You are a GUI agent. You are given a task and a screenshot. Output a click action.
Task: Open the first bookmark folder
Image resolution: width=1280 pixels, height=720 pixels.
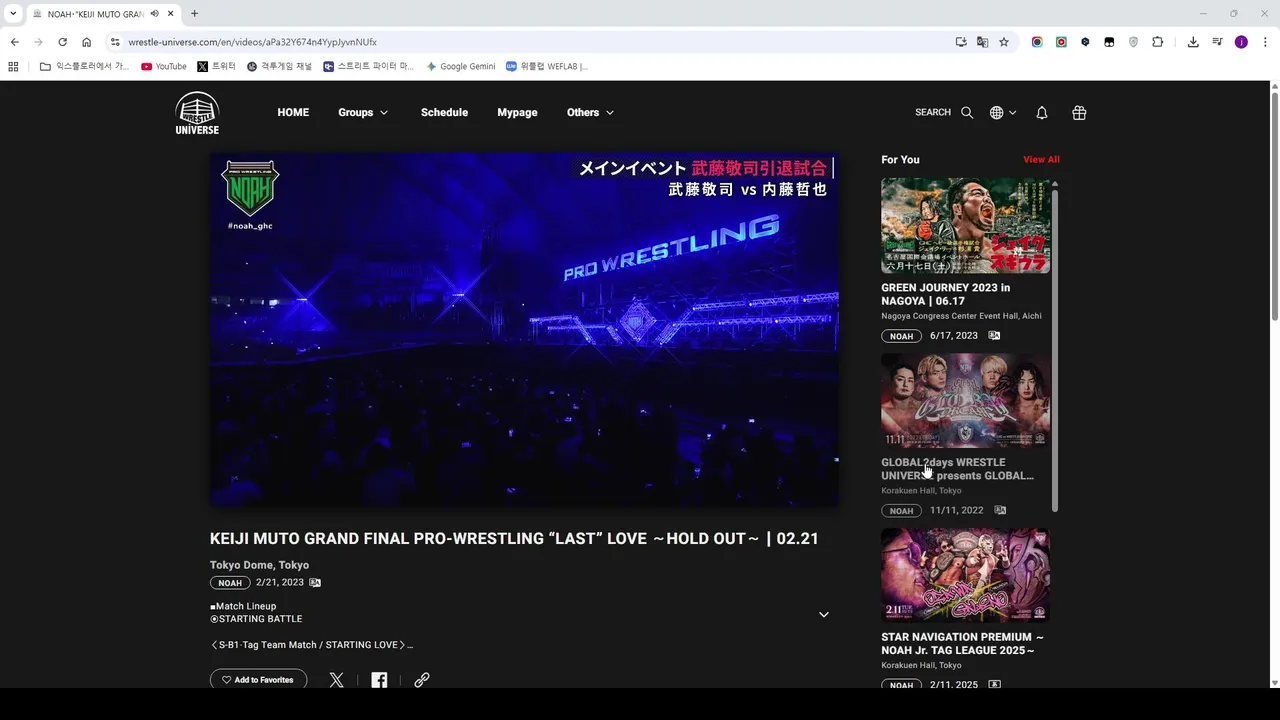(84, 66)
